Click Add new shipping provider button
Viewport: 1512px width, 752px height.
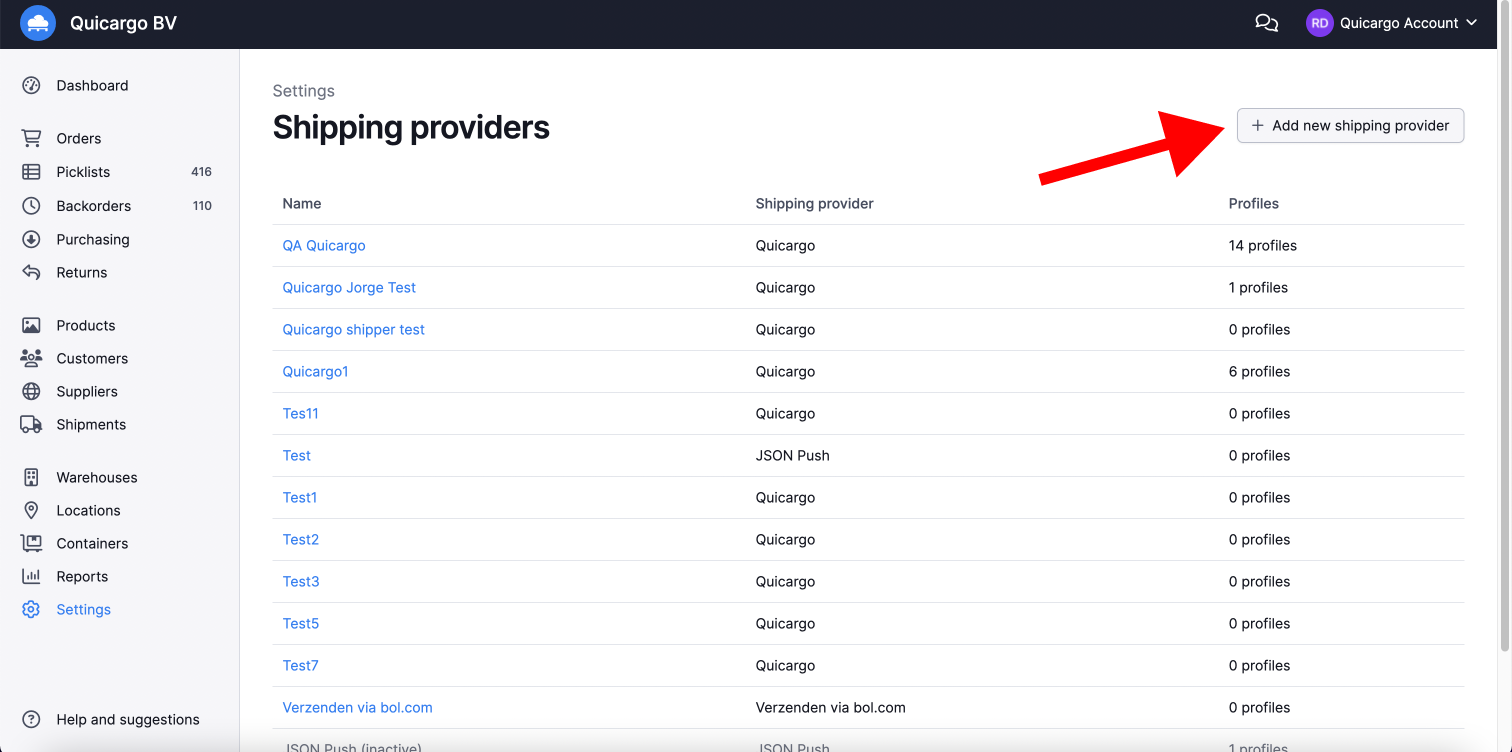point(1350,126)
